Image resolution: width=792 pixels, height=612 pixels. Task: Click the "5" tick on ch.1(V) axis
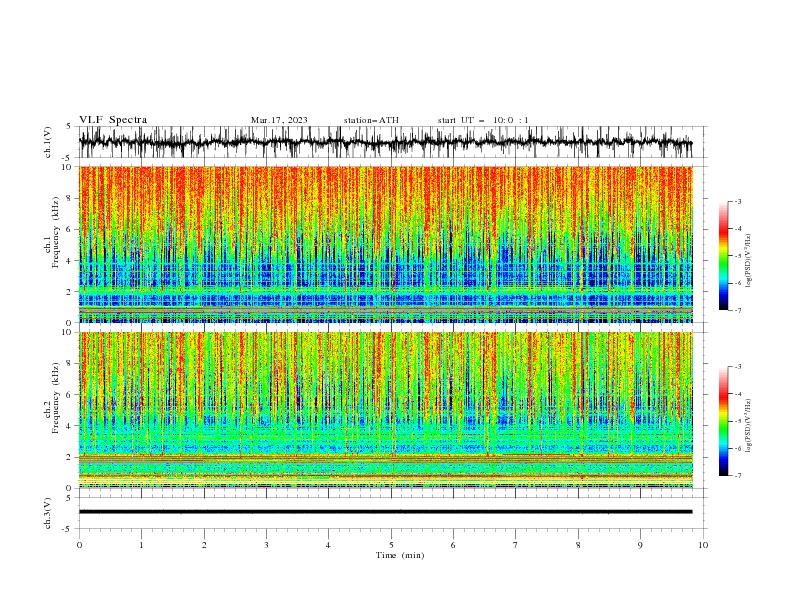[x=68, y=126]
